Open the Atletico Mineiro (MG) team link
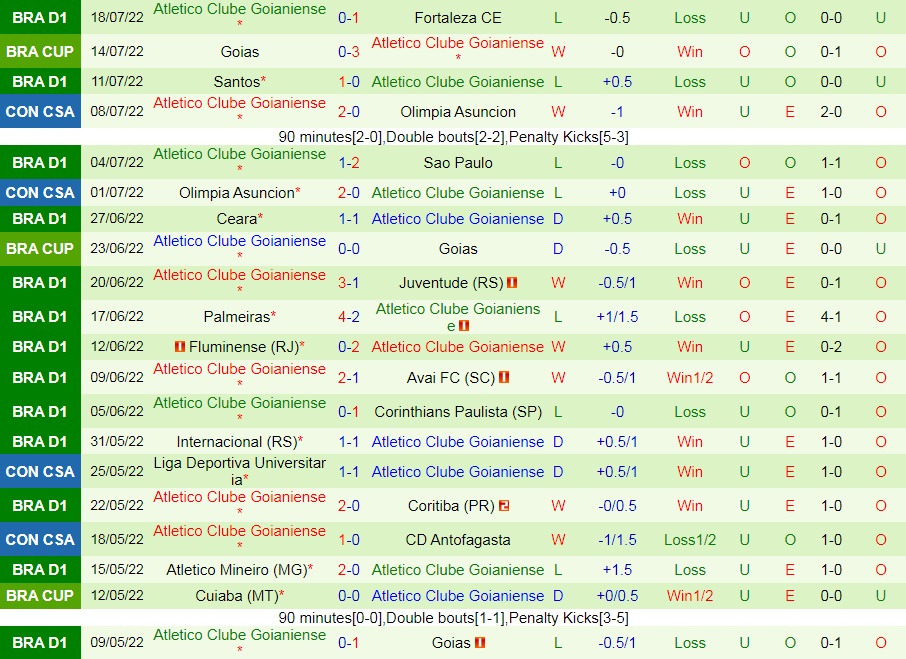The height and width of the screenshot is (659, 906). pyautogui.click(x=240, y=569)
